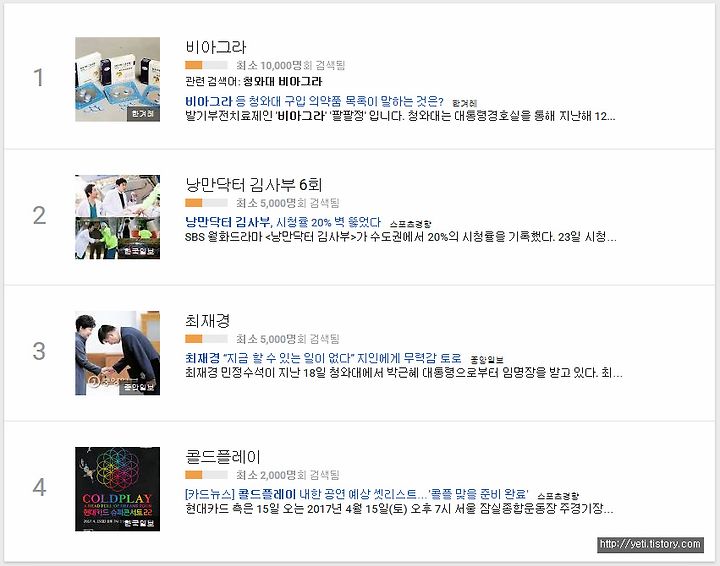Open the Coldplay concert poster thumbnail
Viewport: 720px width, 566px height.
pos(118,489)
